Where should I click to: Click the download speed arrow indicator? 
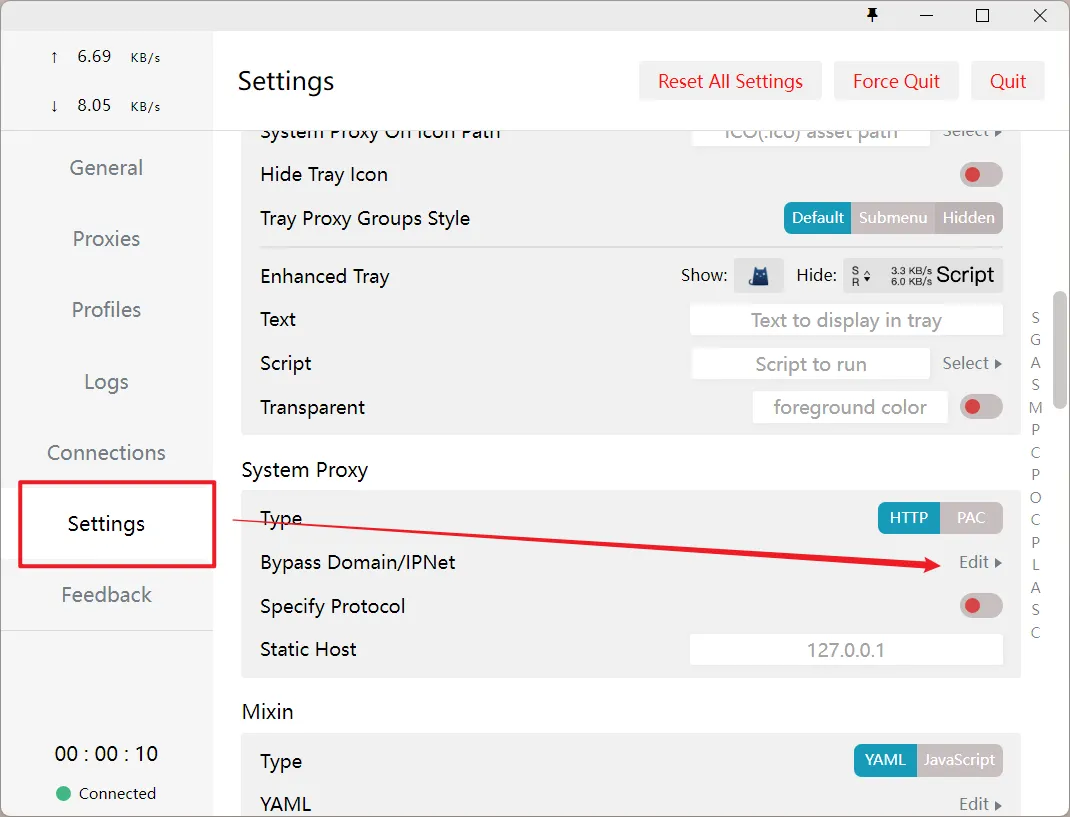[54, 106]
